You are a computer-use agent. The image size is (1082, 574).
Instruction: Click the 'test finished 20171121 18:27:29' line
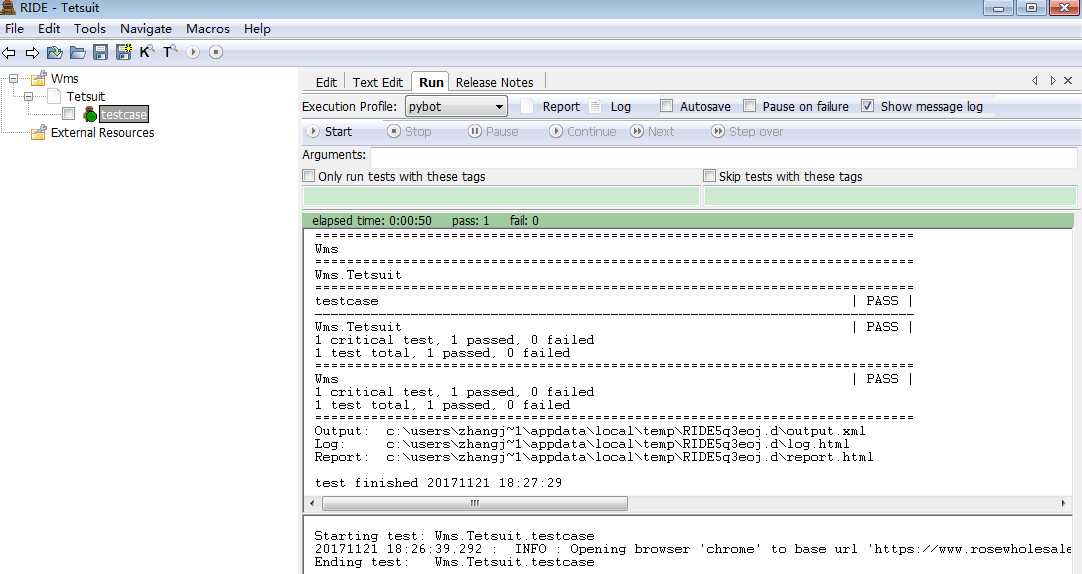[x=438, y=483]
